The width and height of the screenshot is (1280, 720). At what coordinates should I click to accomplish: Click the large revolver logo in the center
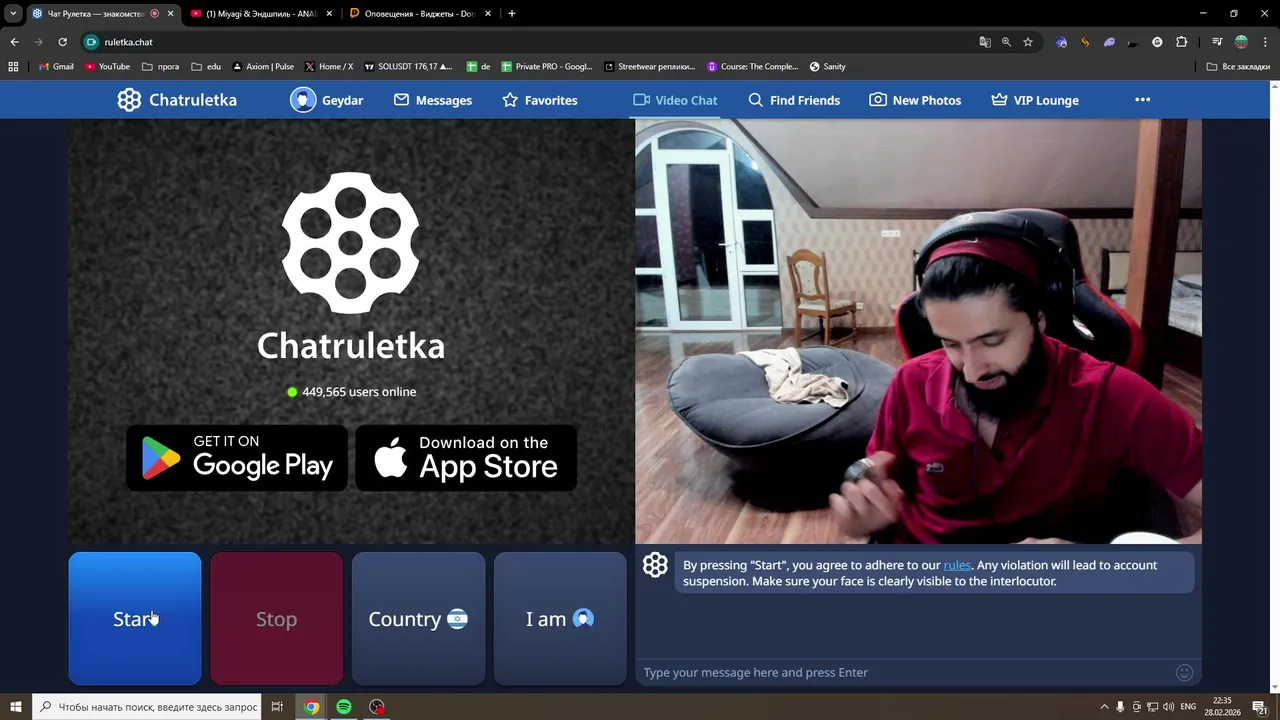350,243
